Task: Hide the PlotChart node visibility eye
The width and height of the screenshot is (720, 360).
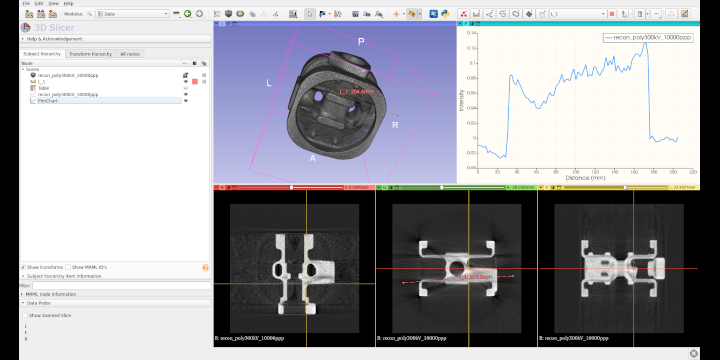Action: pos(186,101)
